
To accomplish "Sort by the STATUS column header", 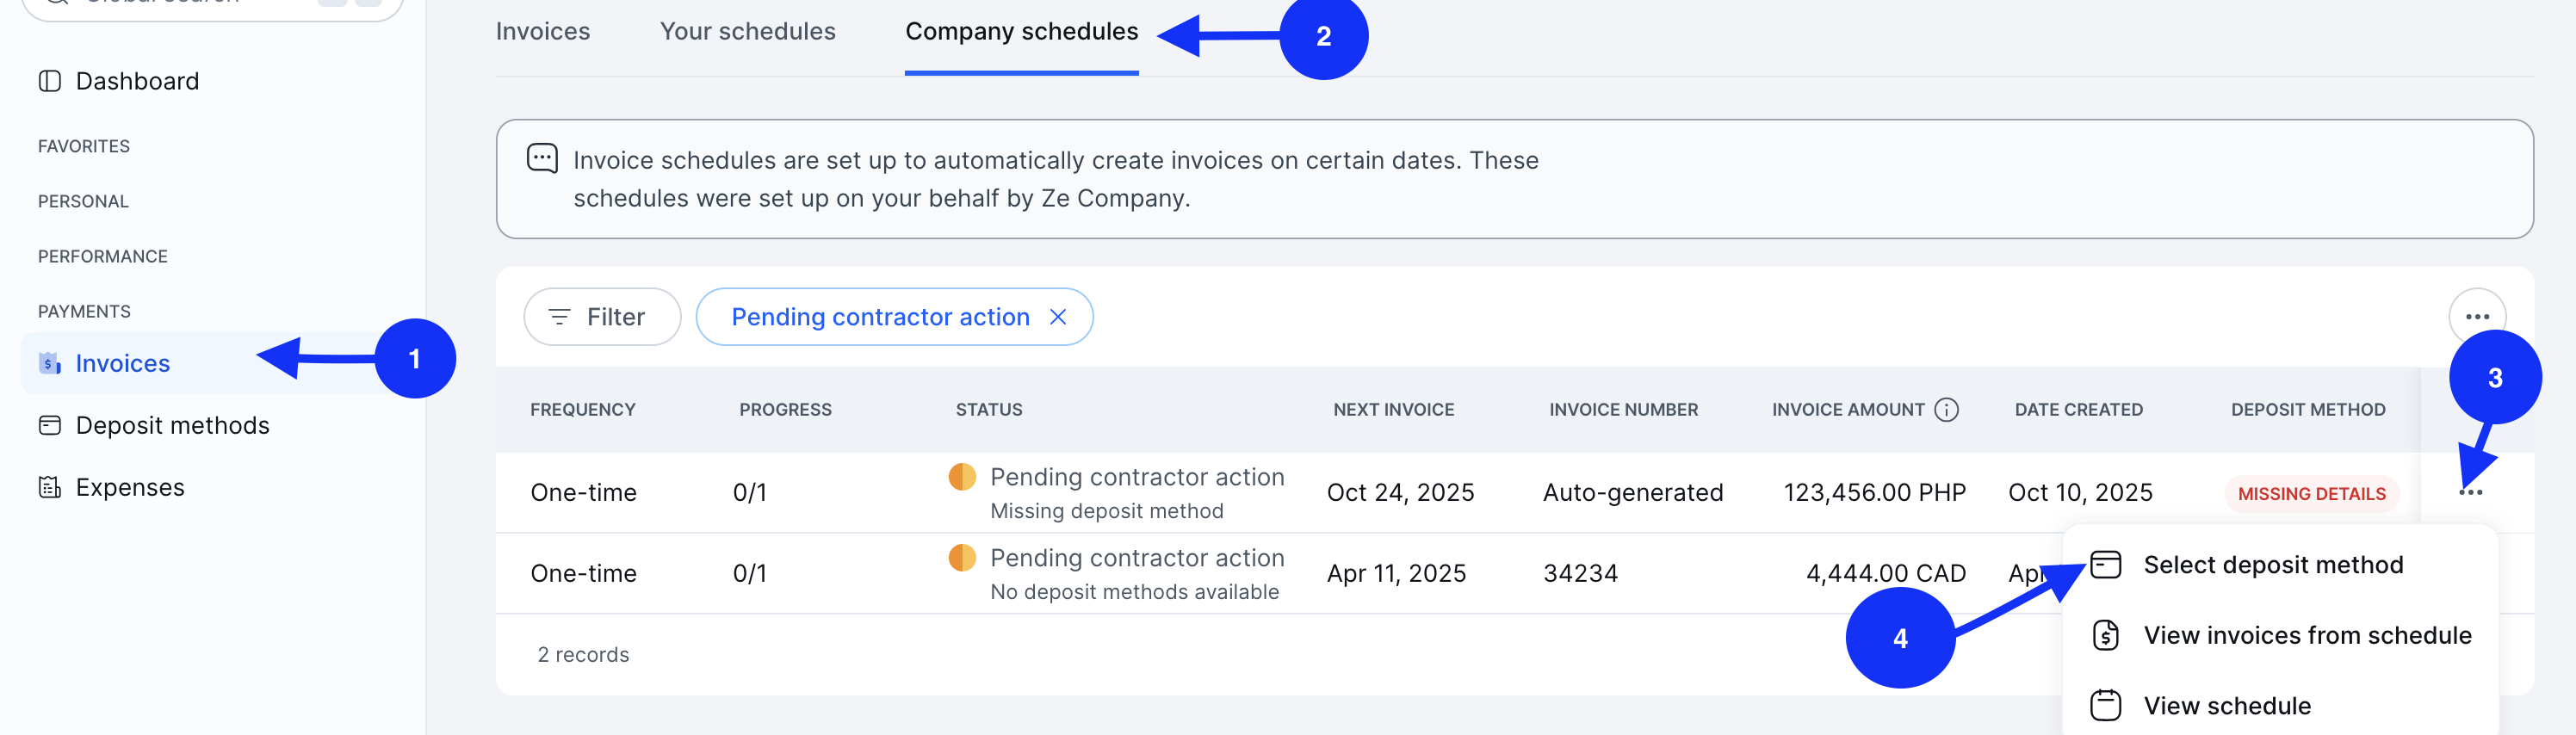I will (x=988, y=410).
